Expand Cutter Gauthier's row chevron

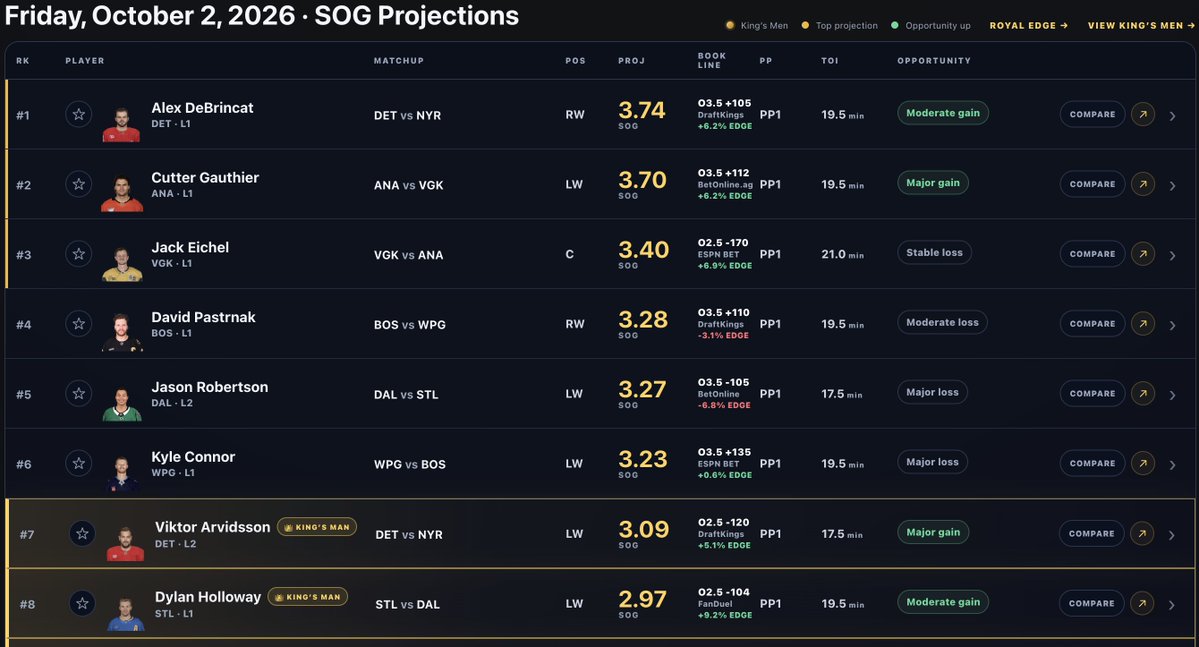click(1172, 186)
